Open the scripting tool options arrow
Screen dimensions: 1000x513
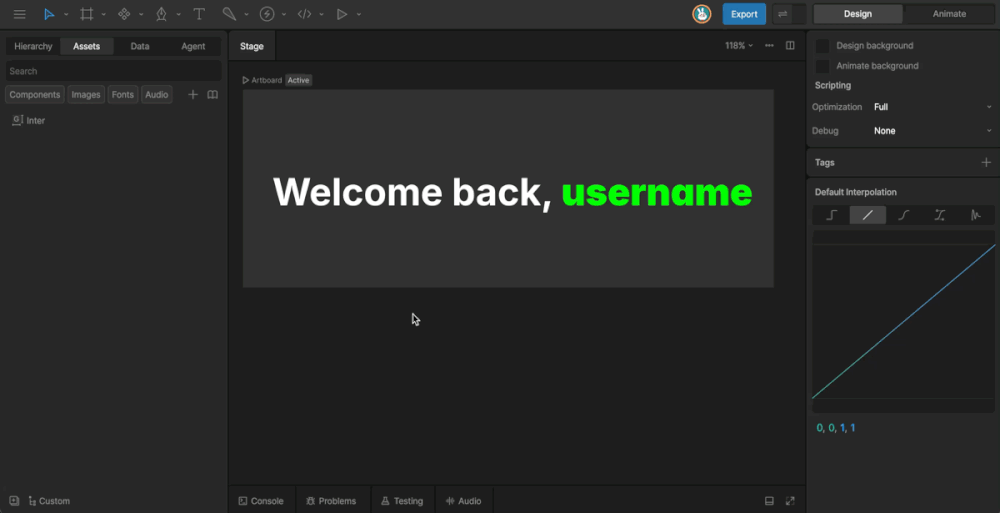tap(321, 15)
